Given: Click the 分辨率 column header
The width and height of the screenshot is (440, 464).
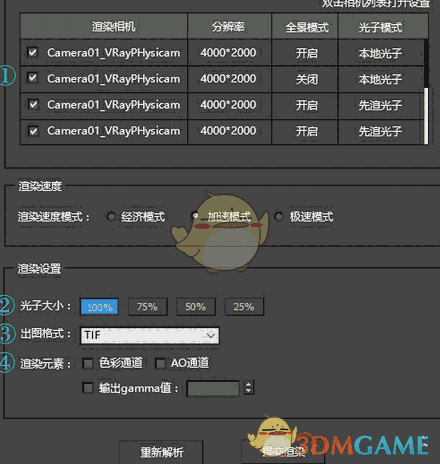Looking at the screenshot, I should pyautogui.click(x=229, y=26).
